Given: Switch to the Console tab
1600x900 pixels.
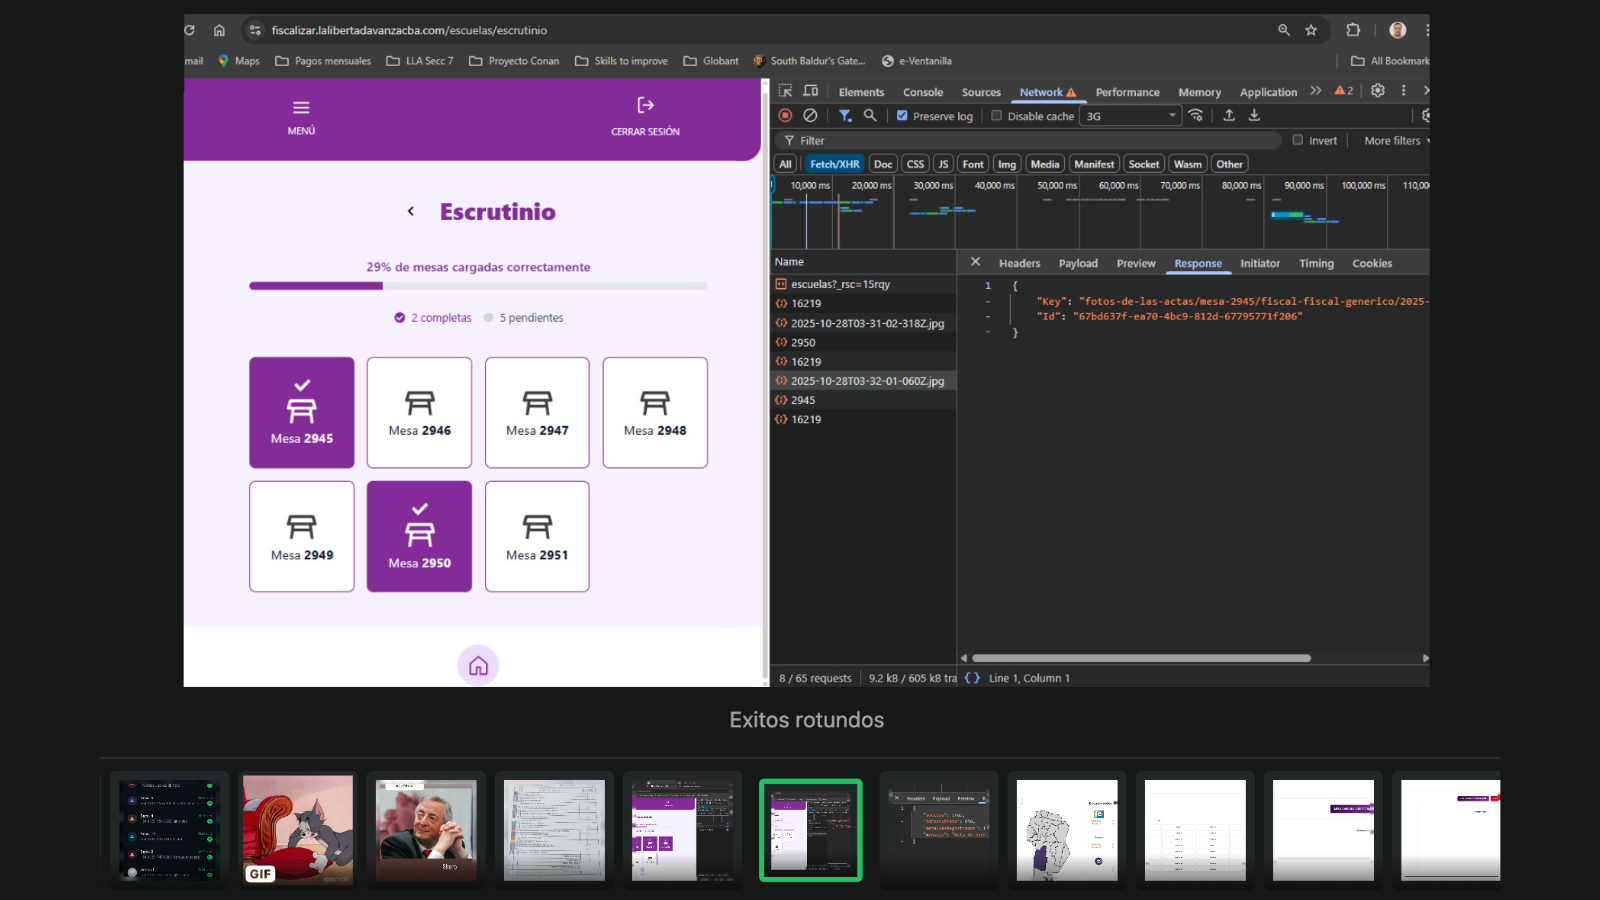Looking at the screenshot, I should coord(922,92).
